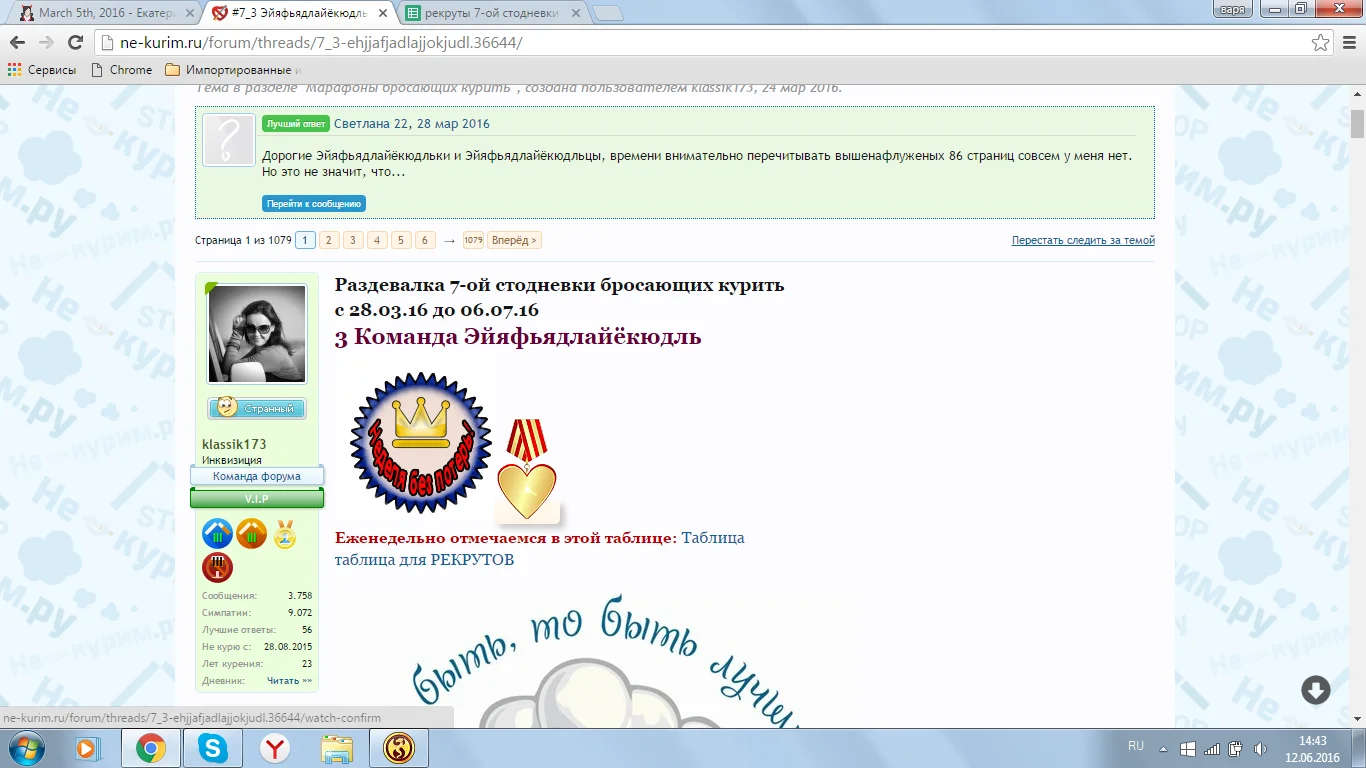The height and width of the screenshot is (768, 1366).
Task: Click the crown emblem team badge image
Action: point(421,443)
